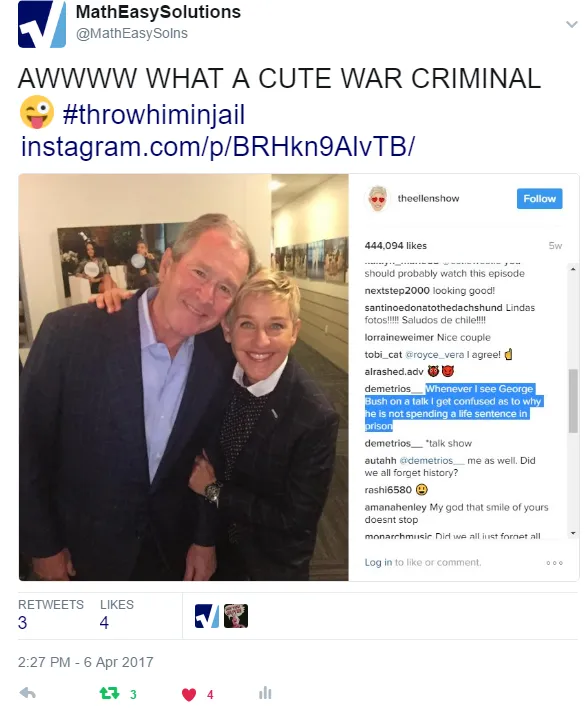The height and width of the screenshot is (712, 586).
Task: Click the Log in link
Action: pos(378,562)
